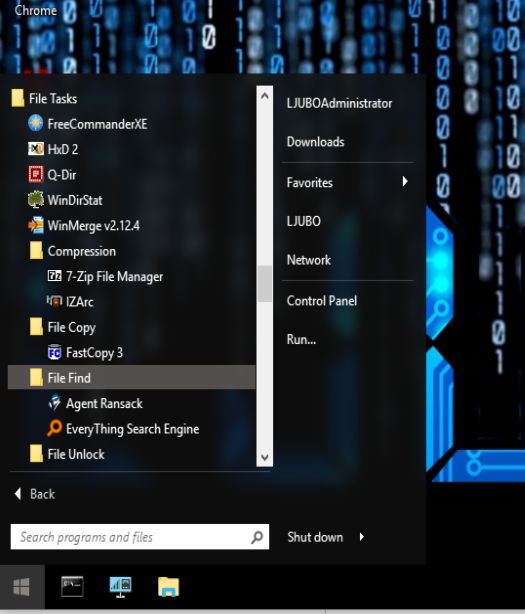Viewport: 525px width, 614px height.
Task: Click the programs list scrollbar down arrow
Action: pos(265,457)
